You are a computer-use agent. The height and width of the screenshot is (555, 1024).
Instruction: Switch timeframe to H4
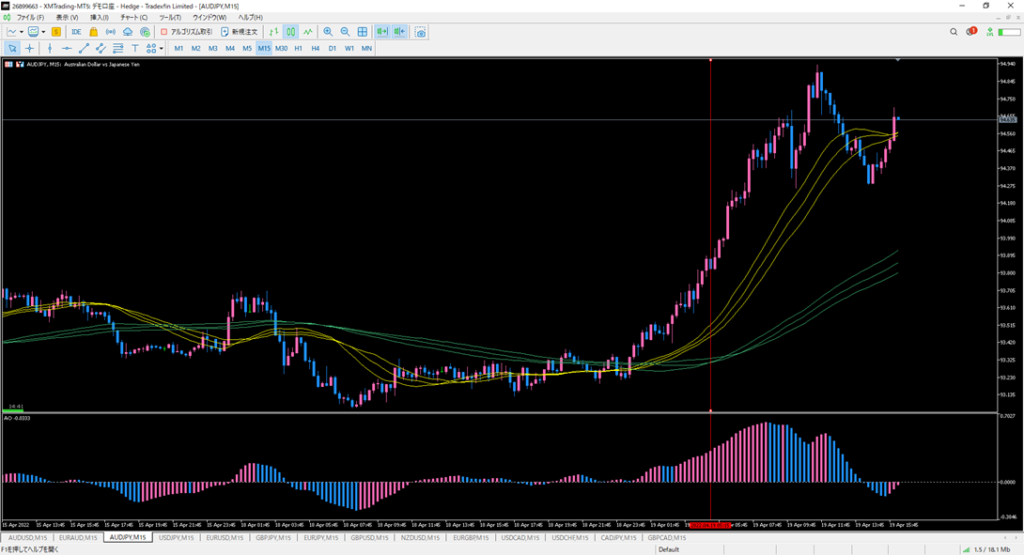(x=315, y=48)
